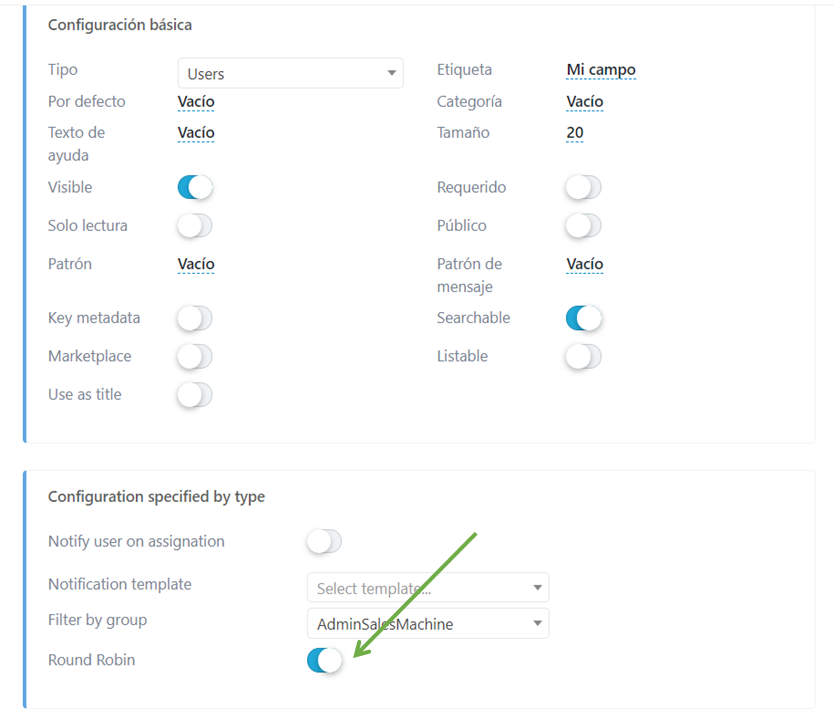Toggle Key metadata on
The image size is (834, 720).
pyautogui.click(x=195, y=318)
